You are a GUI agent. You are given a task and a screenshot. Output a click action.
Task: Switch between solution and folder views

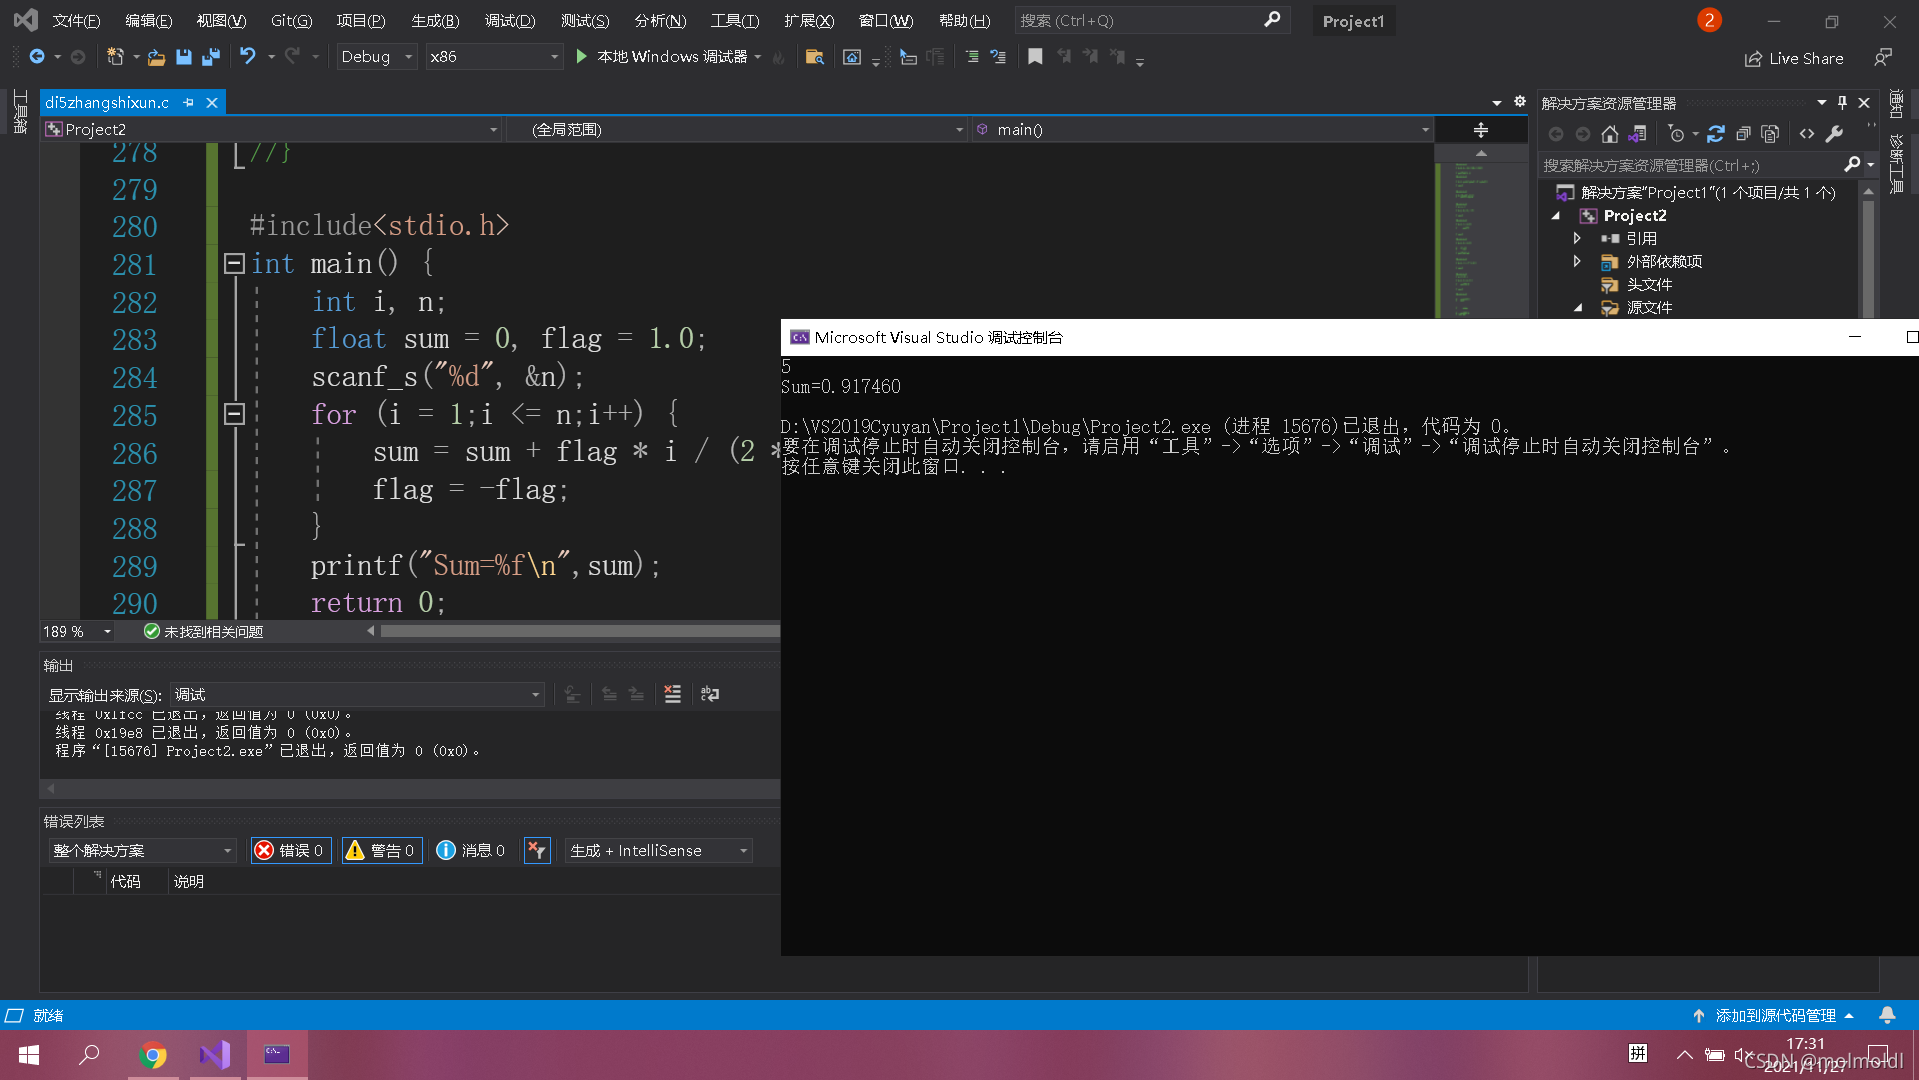1637,134
